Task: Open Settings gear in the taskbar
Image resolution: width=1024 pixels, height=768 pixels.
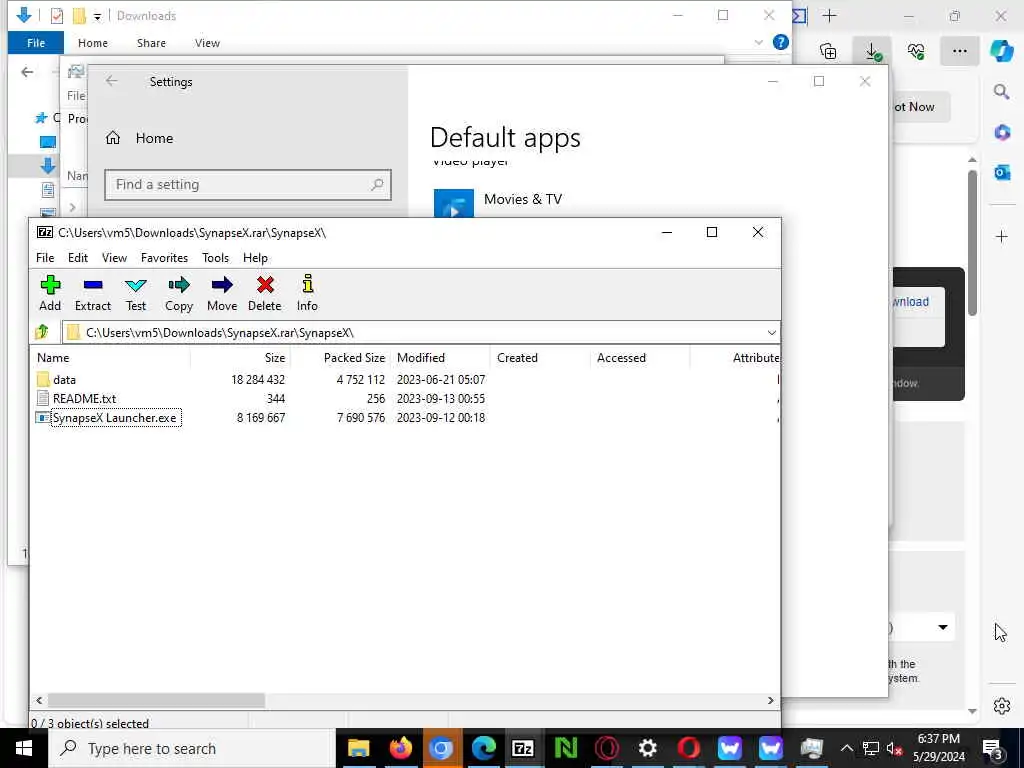Action: [647, 748]
